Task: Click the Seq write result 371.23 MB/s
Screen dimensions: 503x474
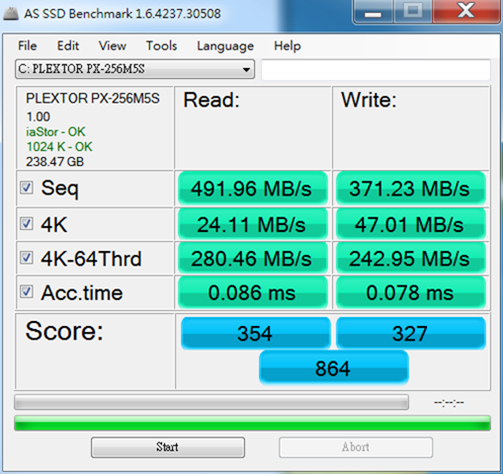Action: (411, 188)
